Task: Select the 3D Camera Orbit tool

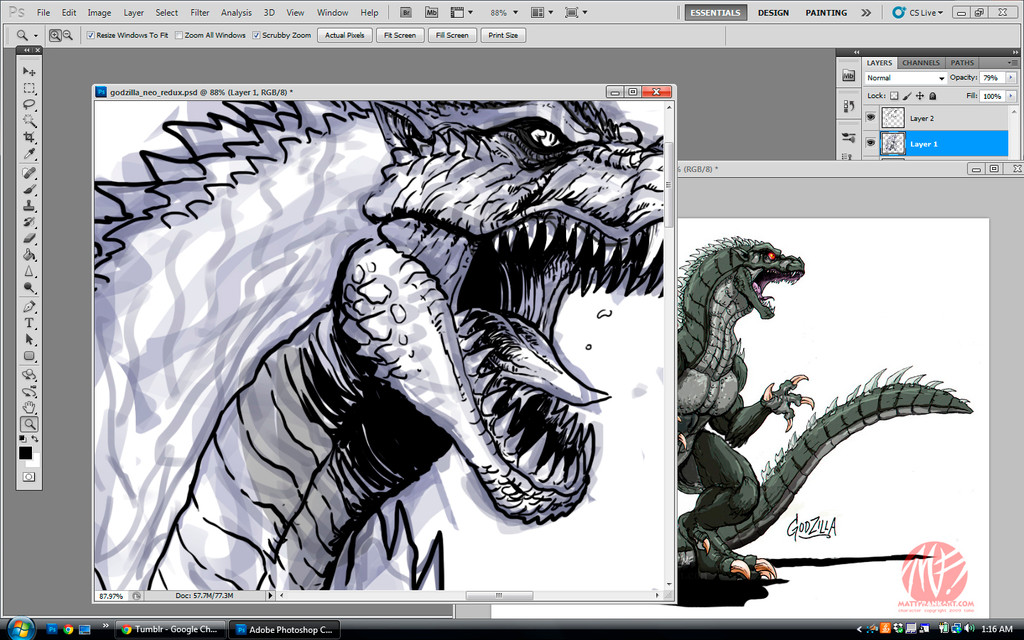Action: click(x=29, y=392)
